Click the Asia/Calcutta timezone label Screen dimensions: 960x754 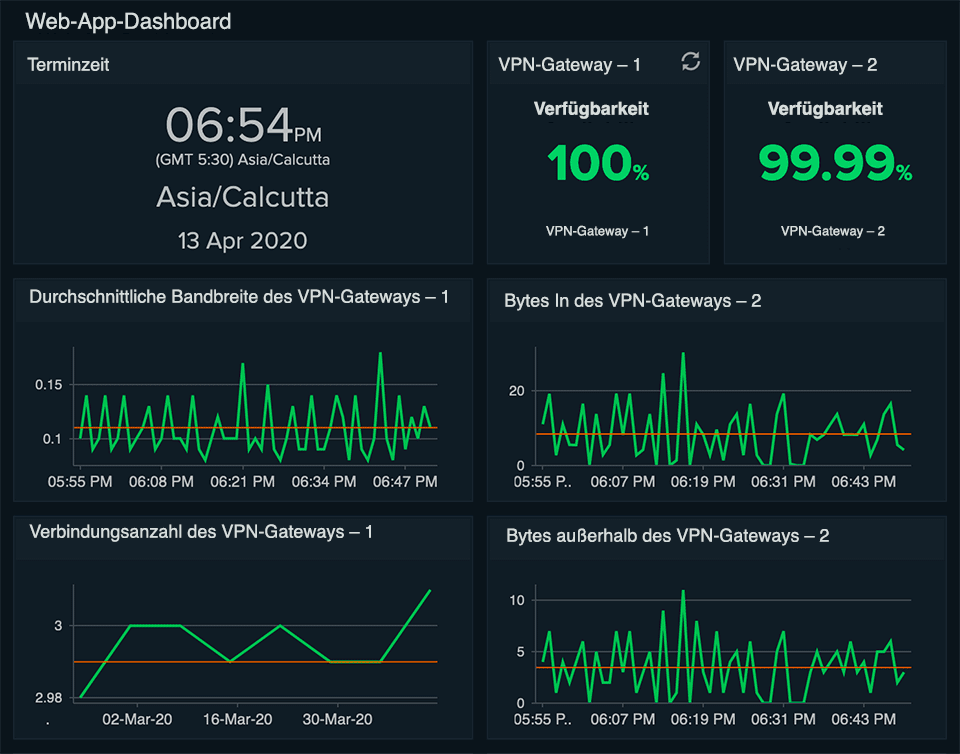click(242, 196)
